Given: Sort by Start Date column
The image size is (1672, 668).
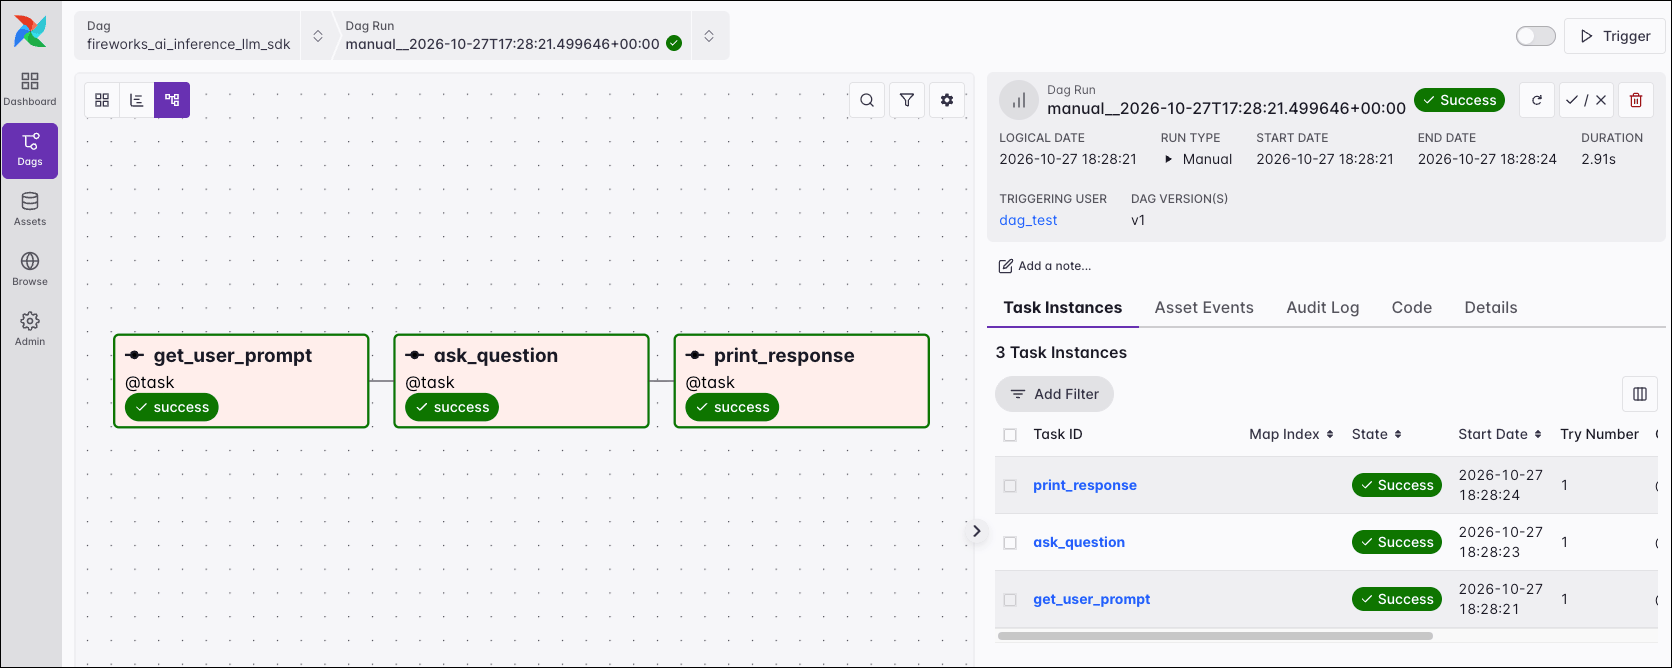Looking at the screenshot, I should pos(1500,434).
